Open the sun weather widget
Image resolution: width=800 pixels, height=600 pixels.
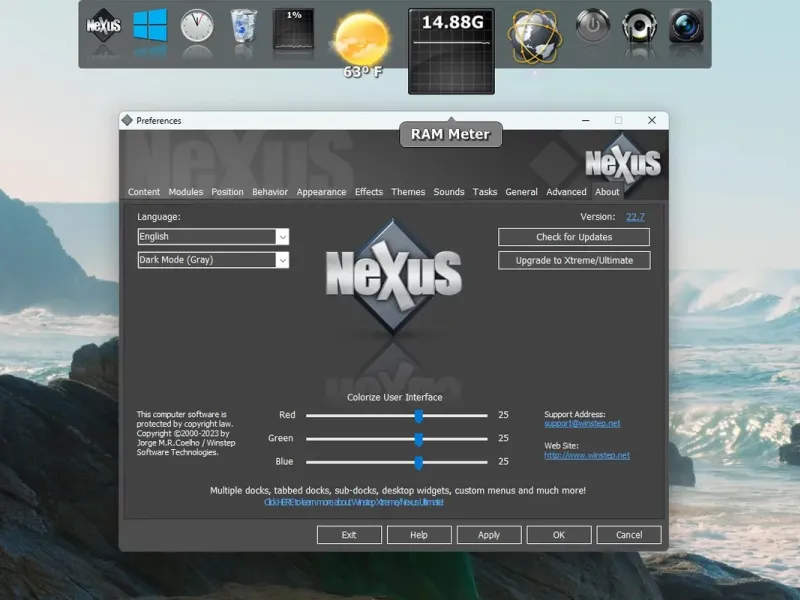[x=362, y=40]
